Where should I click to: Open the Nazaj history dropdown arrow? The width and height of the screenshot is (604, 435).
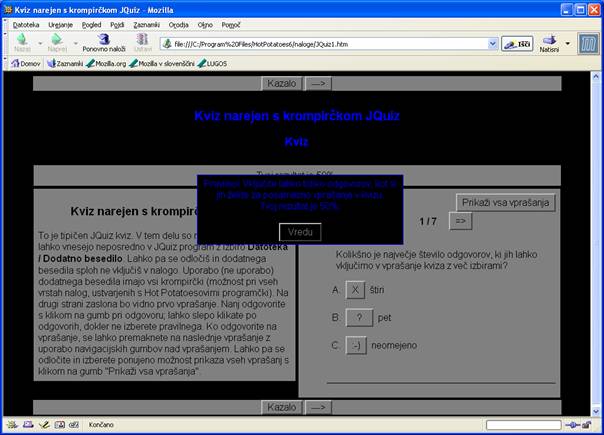38,44
